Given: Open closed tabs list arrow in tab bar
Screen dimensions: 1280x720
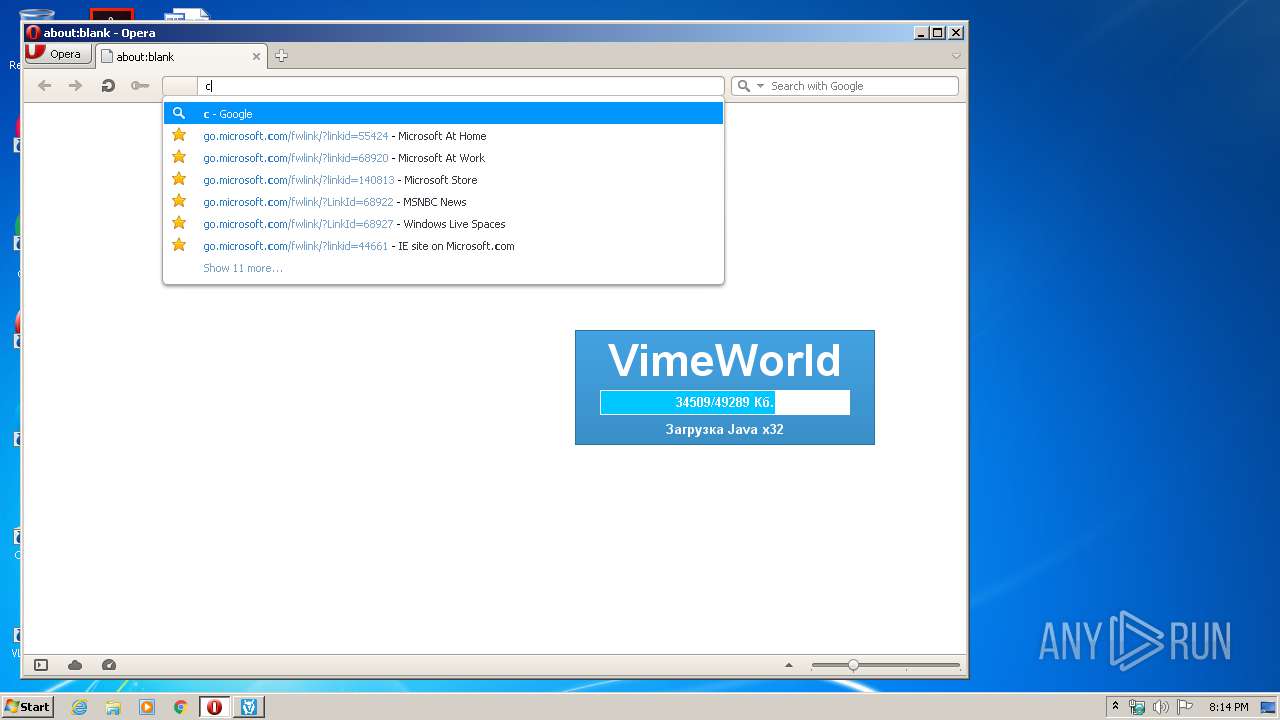Looking at the screenshot, I should (956, 56).
